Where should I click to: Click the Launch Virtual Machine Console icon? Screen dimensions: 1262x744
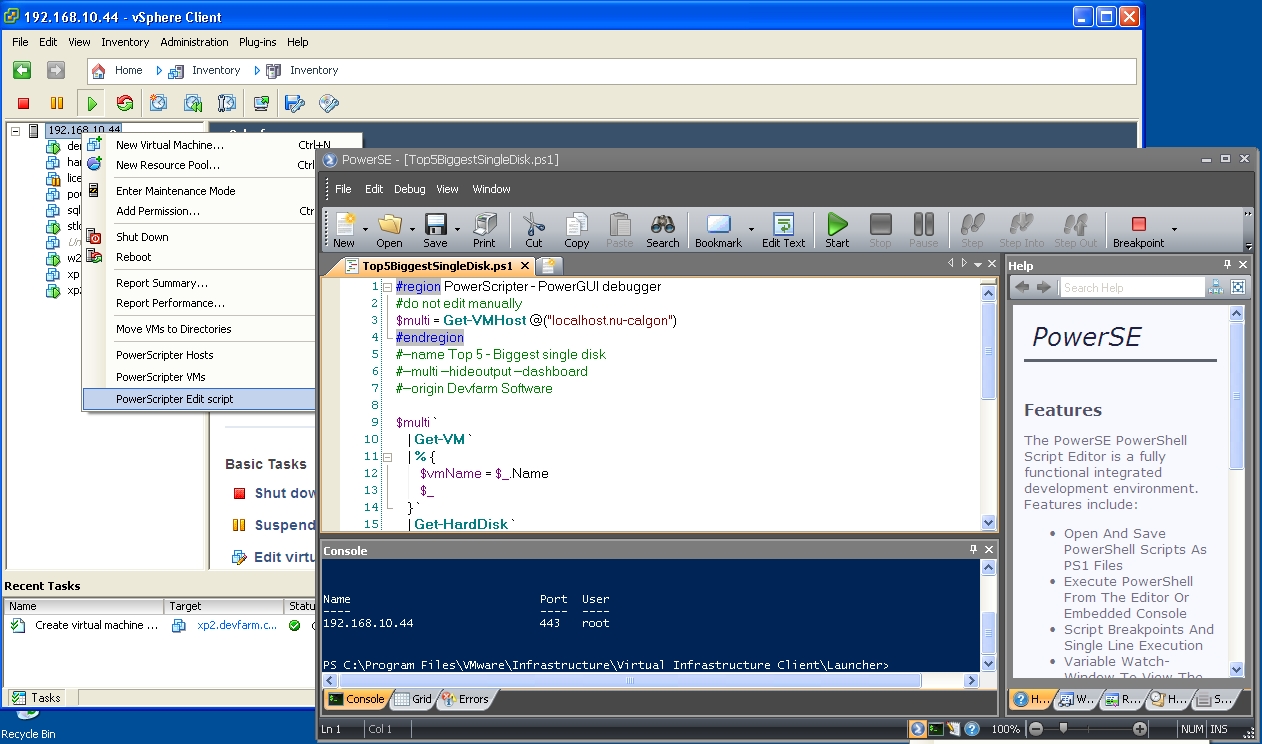pos(261,103)
